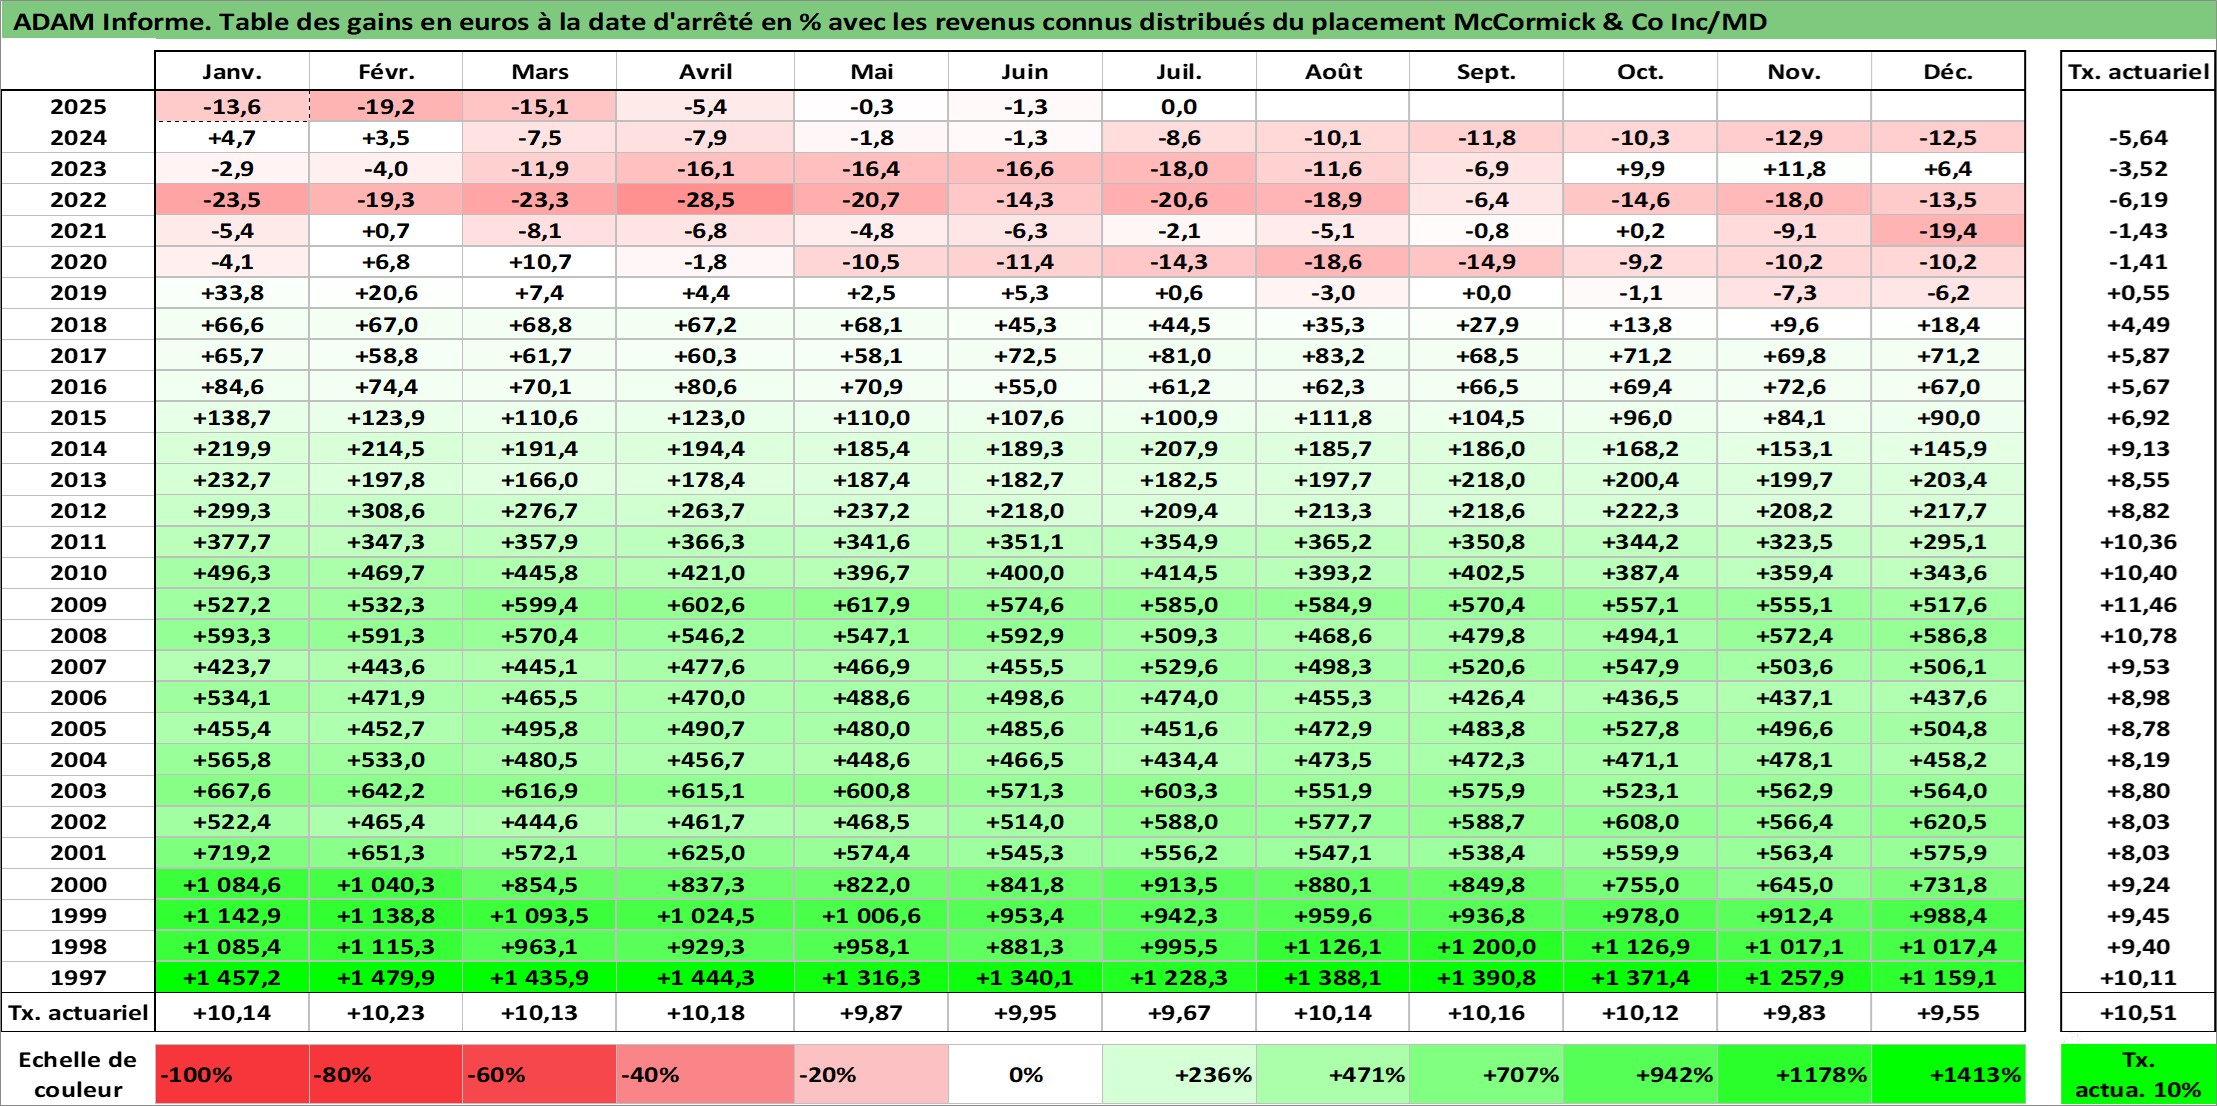
Task: Click the 2008 row label
Action: [78, 635]
